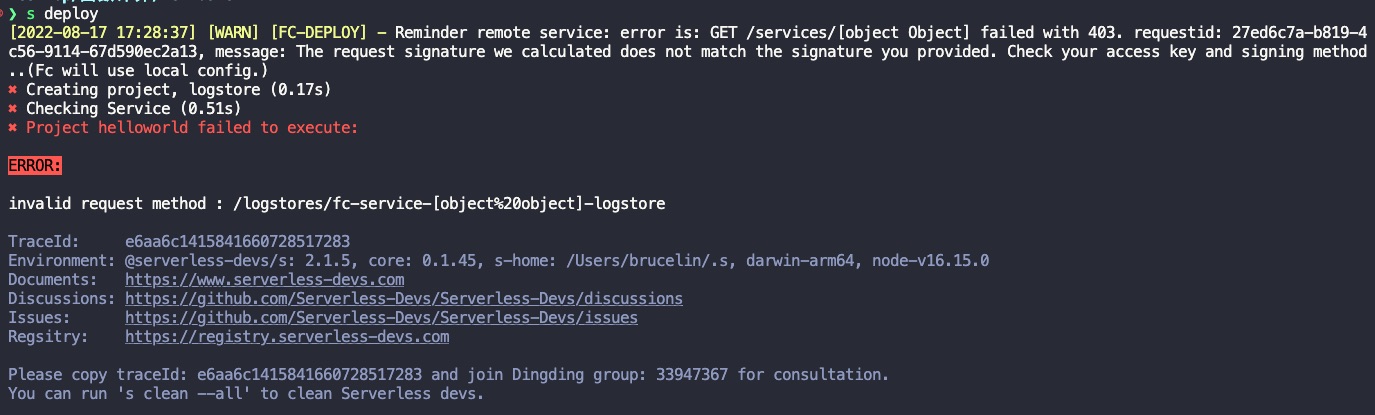Click the cross icon before Creating project
The image size is (1375, 415).
[13, 90]
